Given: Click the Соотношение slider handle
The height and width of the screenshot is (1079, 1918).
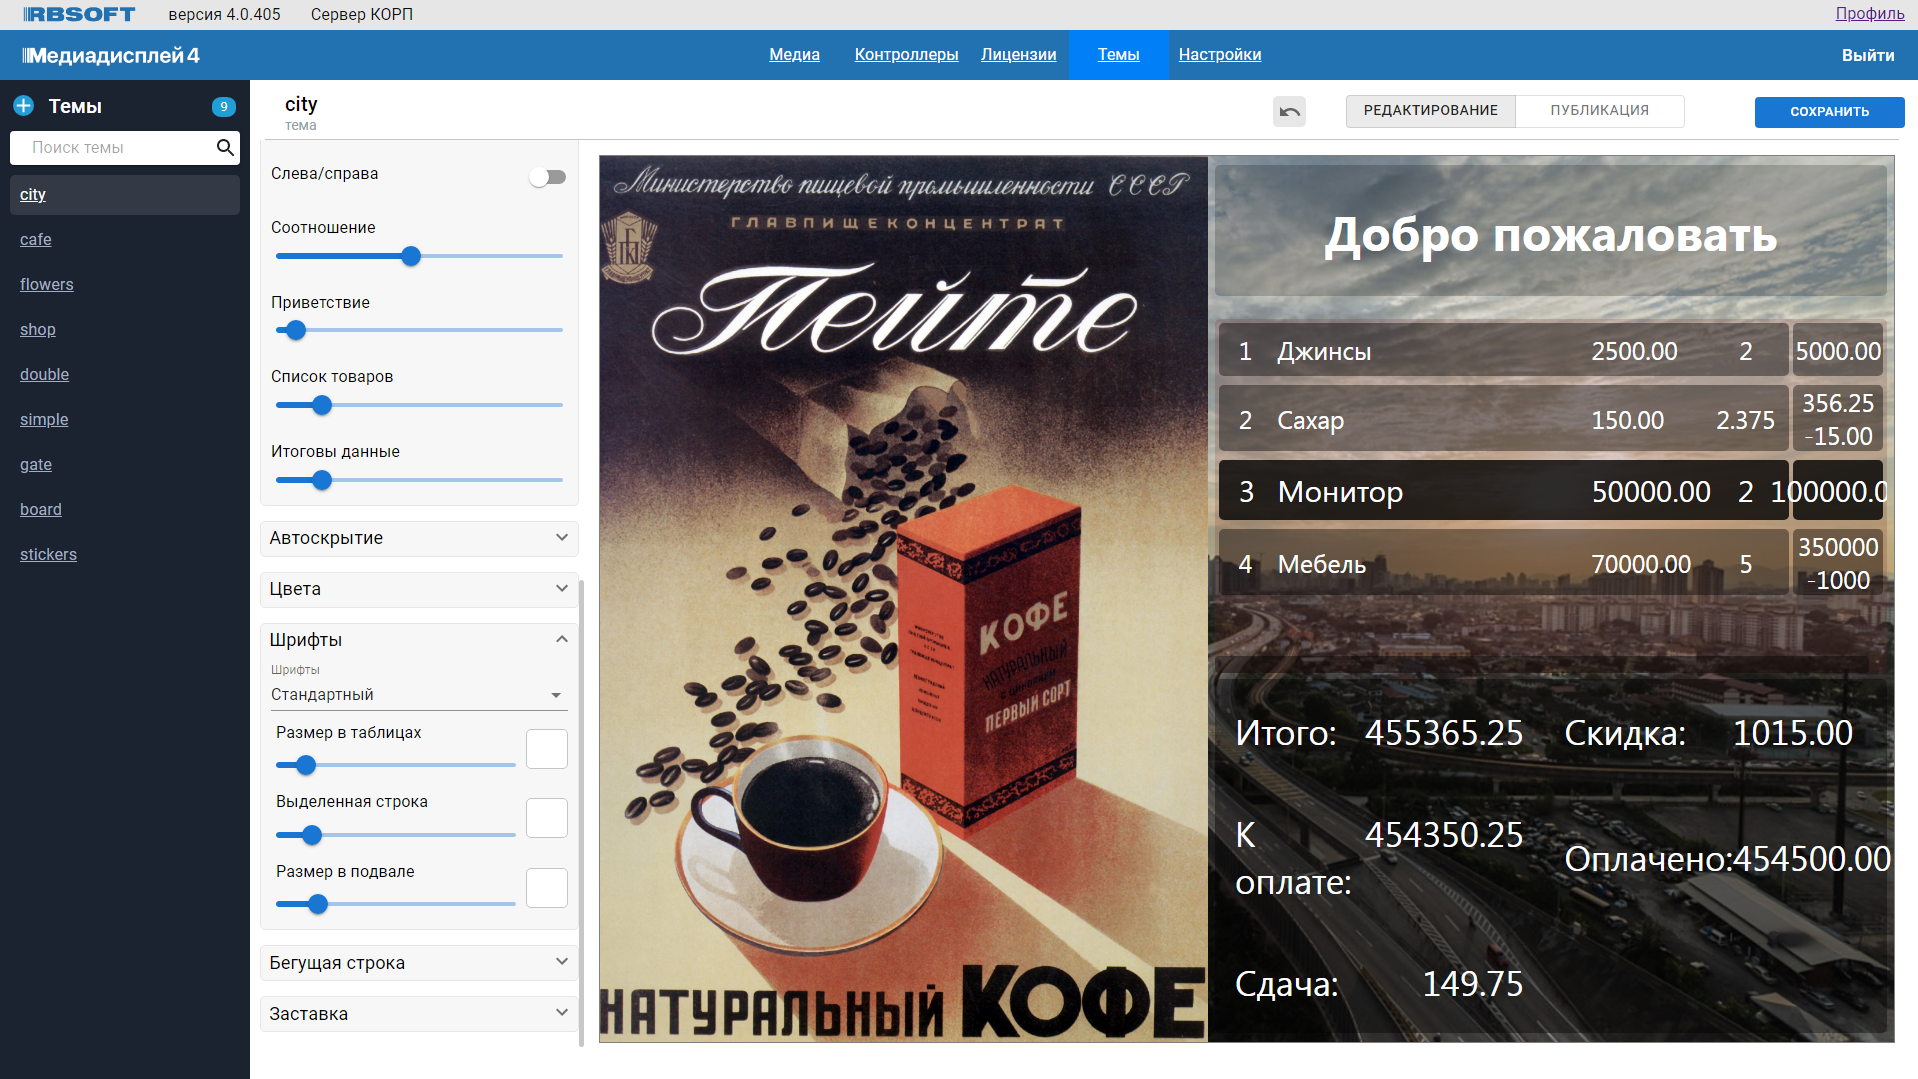Looking at the screenshot, I should pyautogui.click(x=411, y=256).
